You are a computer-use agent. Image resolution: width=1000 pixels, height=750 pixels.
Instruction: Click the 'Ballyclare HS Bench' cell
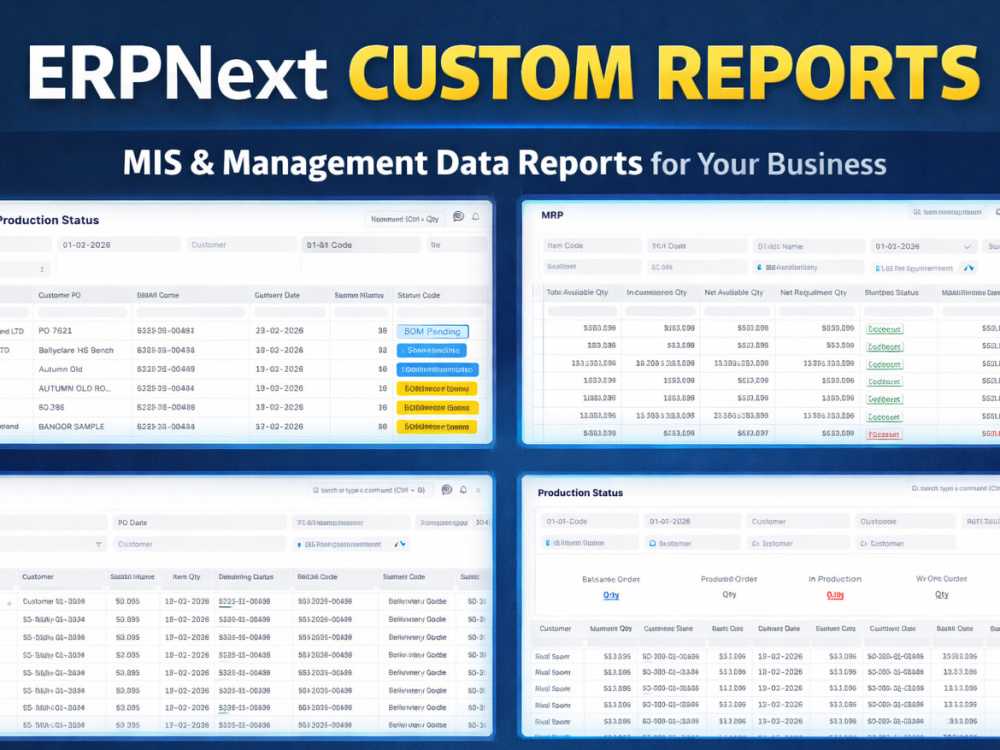click(76, 350)
